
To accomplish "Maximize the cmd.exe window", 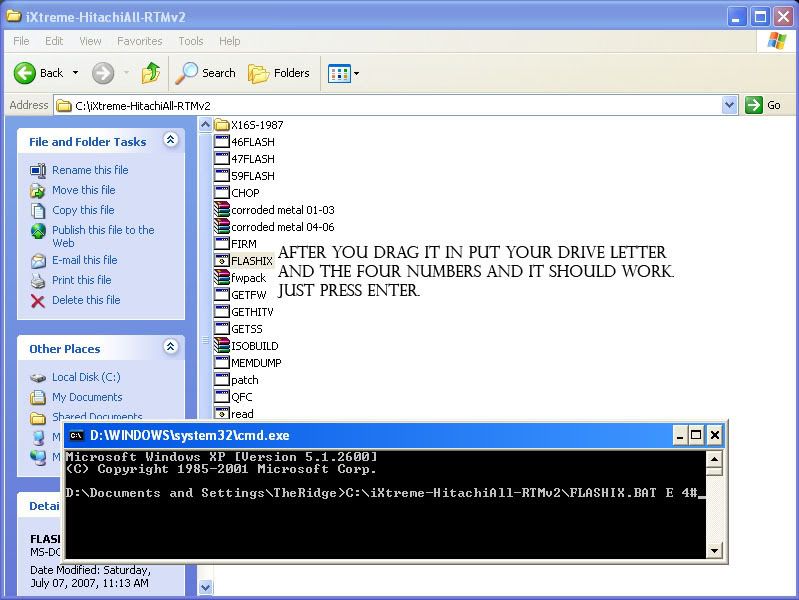I will 696,435.
